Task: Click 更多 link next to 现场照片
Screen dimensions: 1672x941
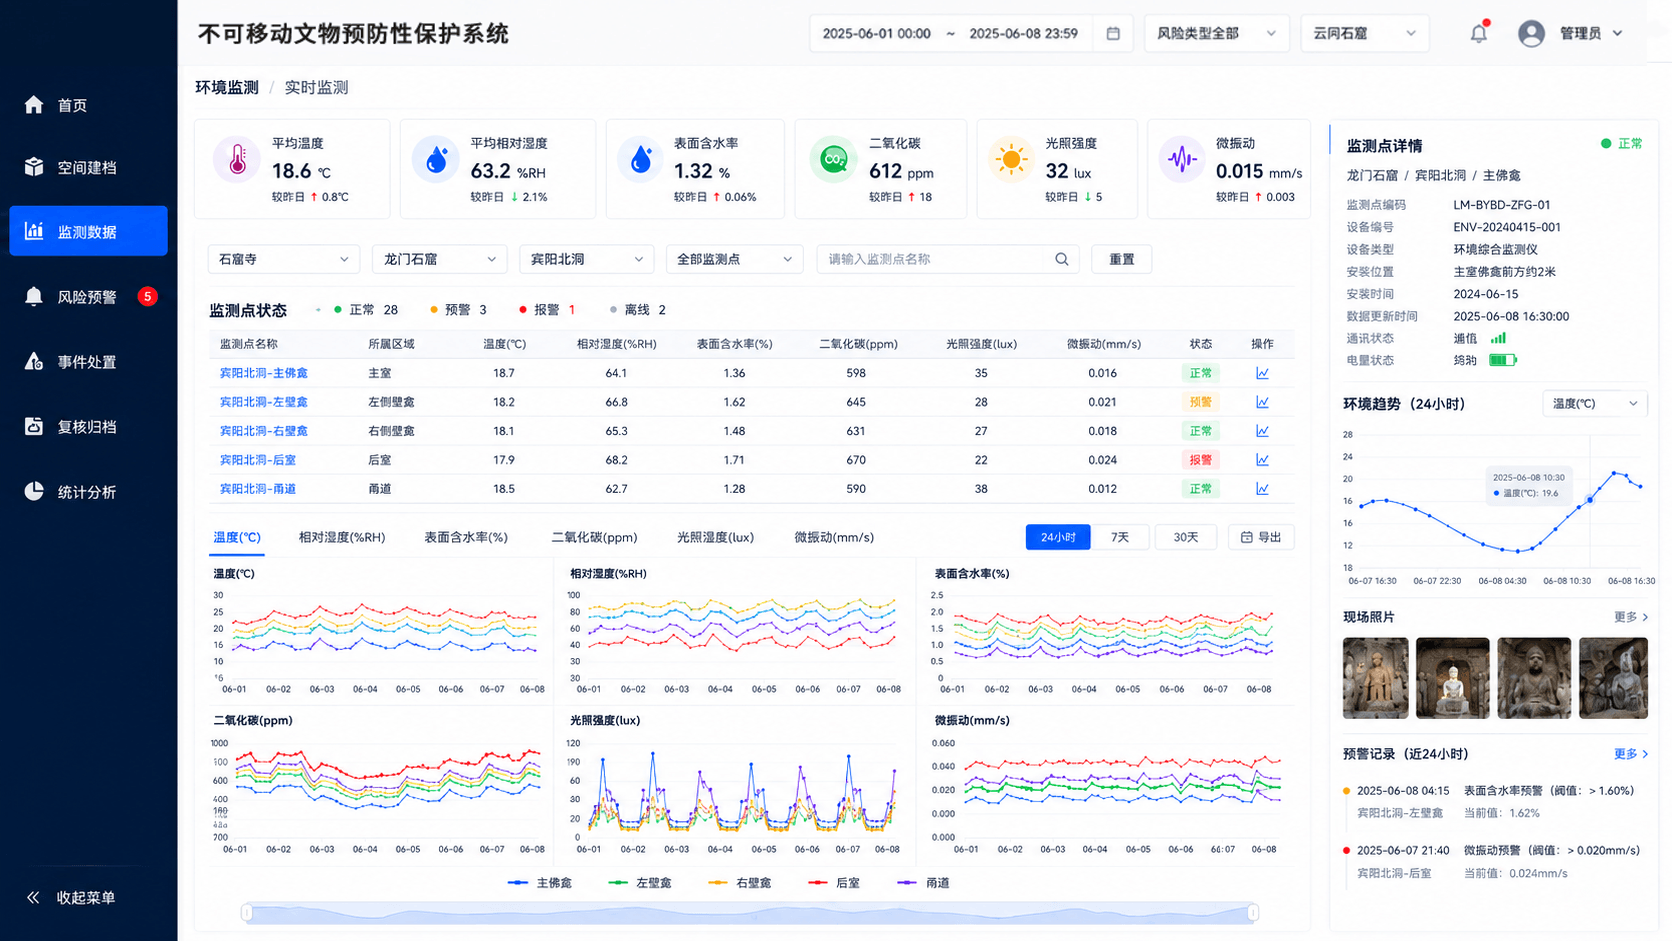Action: [x=1630, y=617]
